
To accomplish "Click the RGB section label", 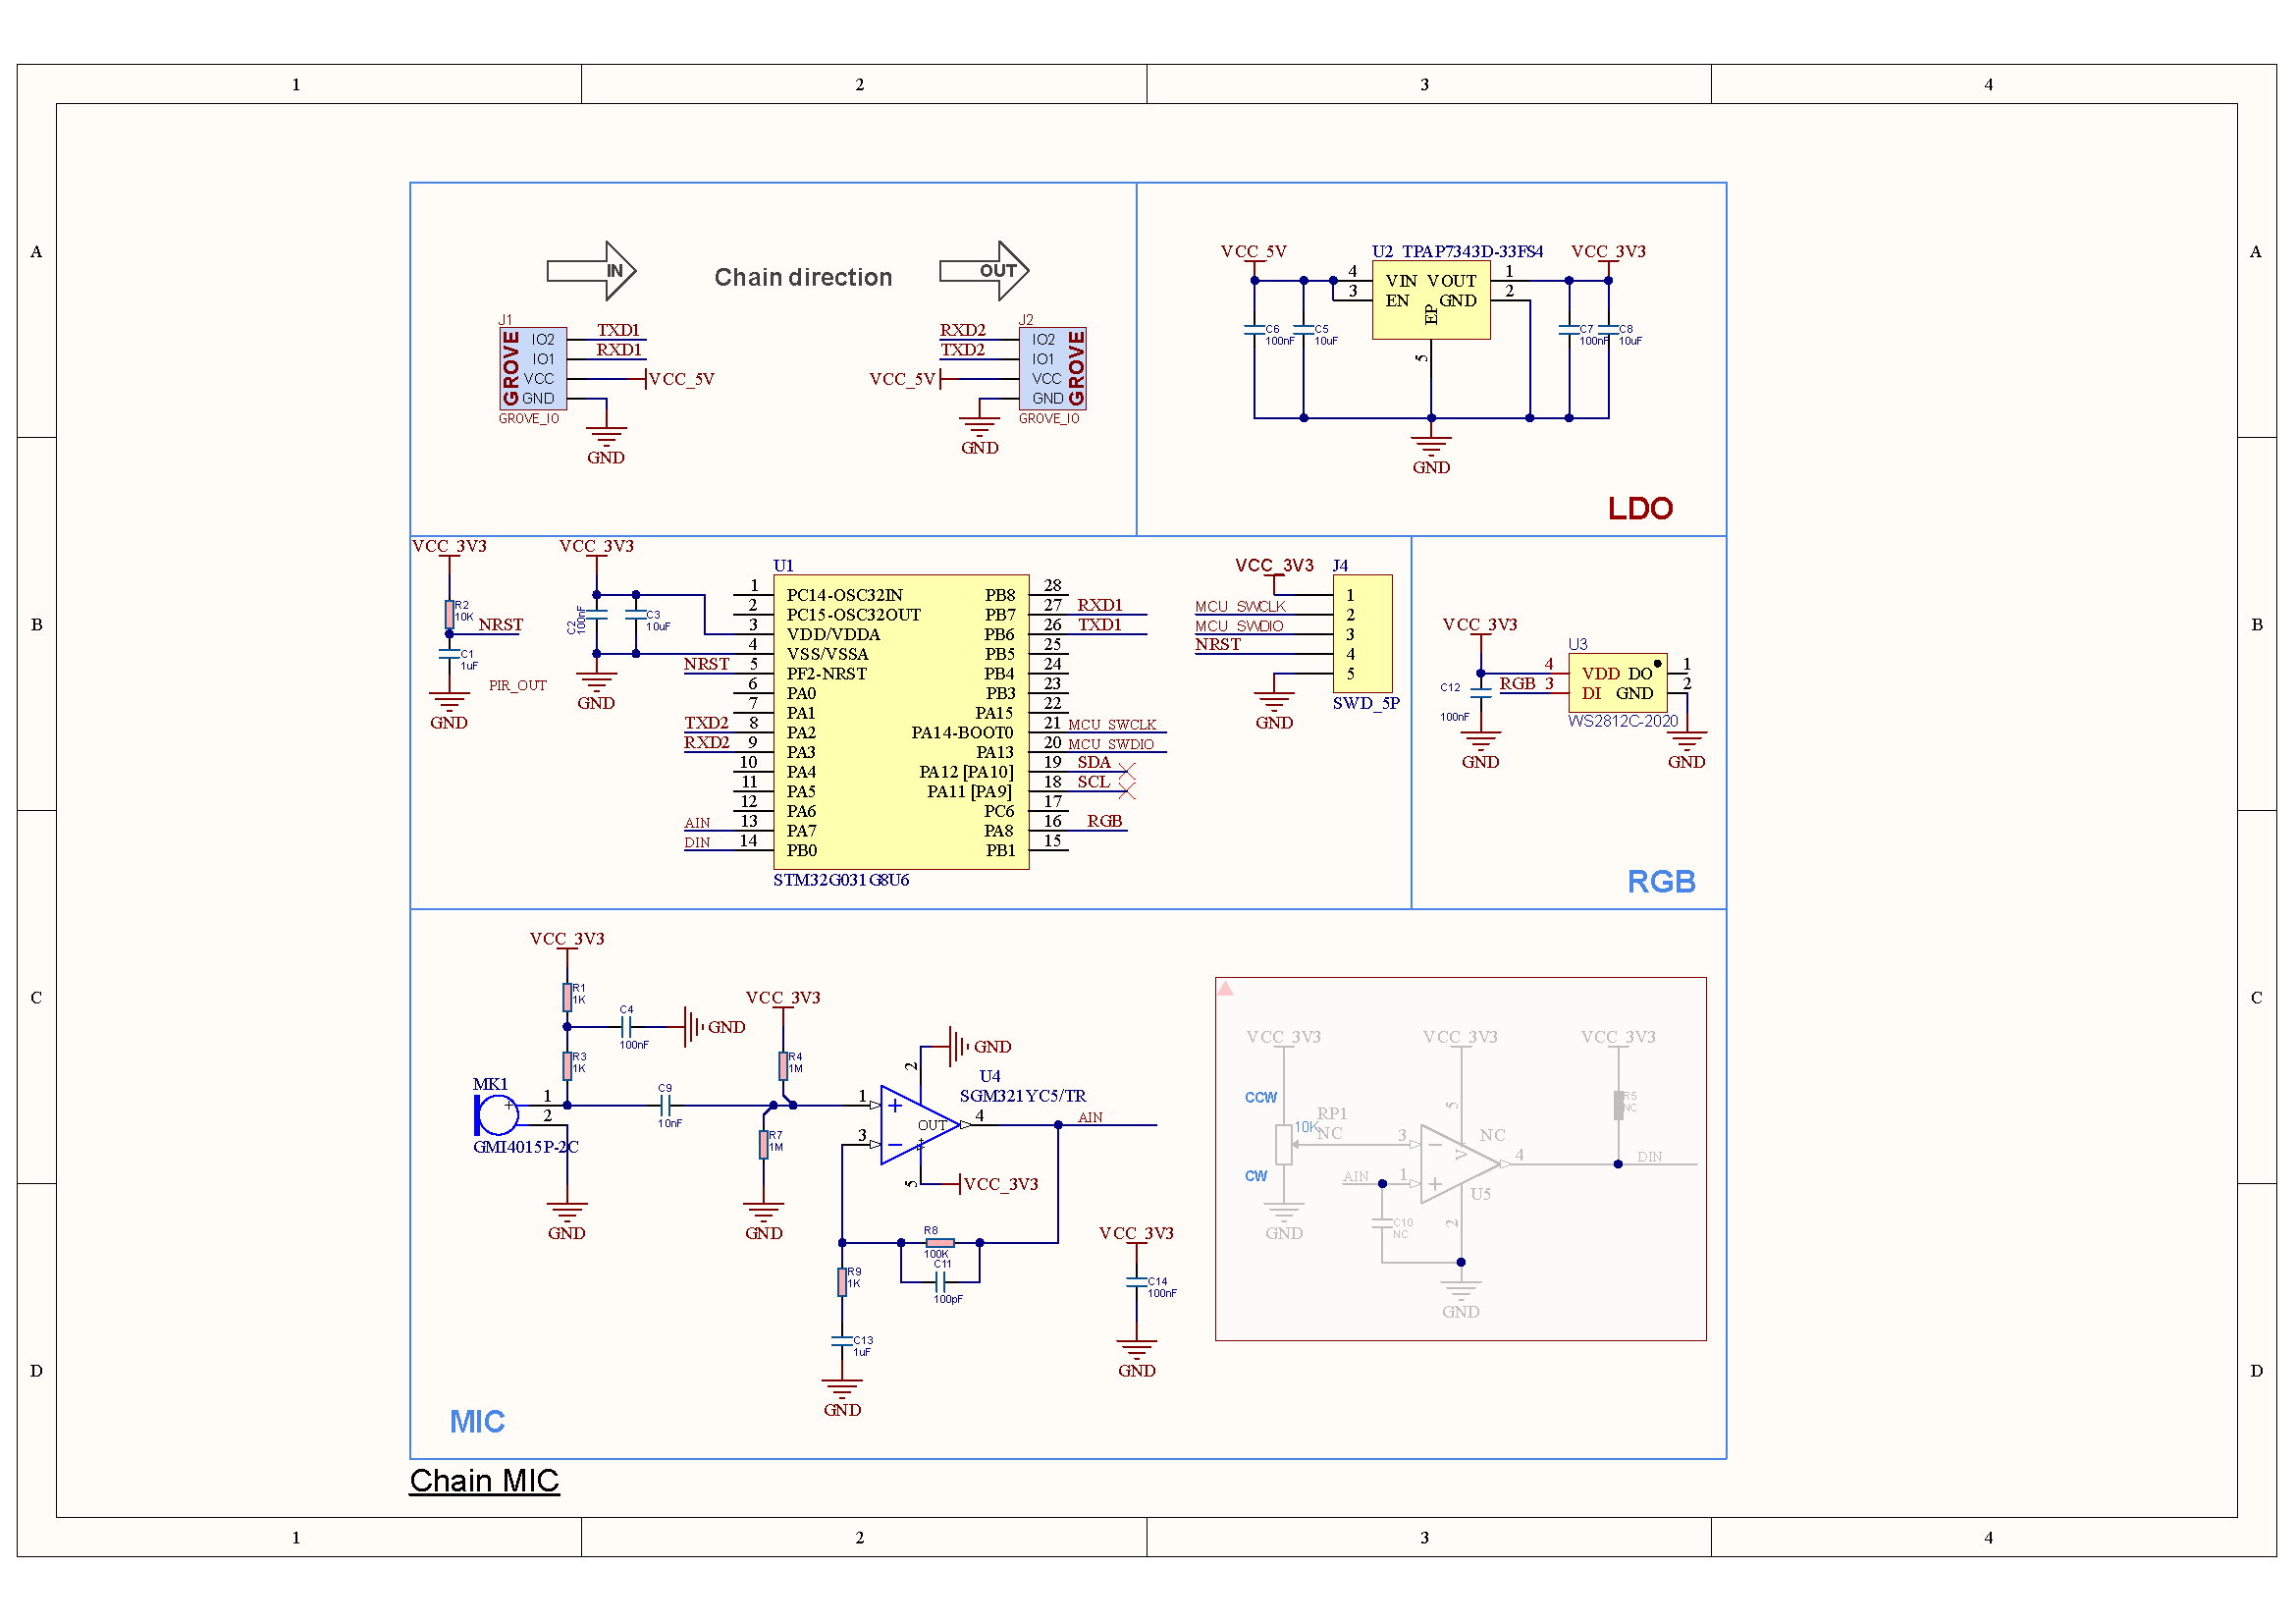I will [x=1661, y=881].
